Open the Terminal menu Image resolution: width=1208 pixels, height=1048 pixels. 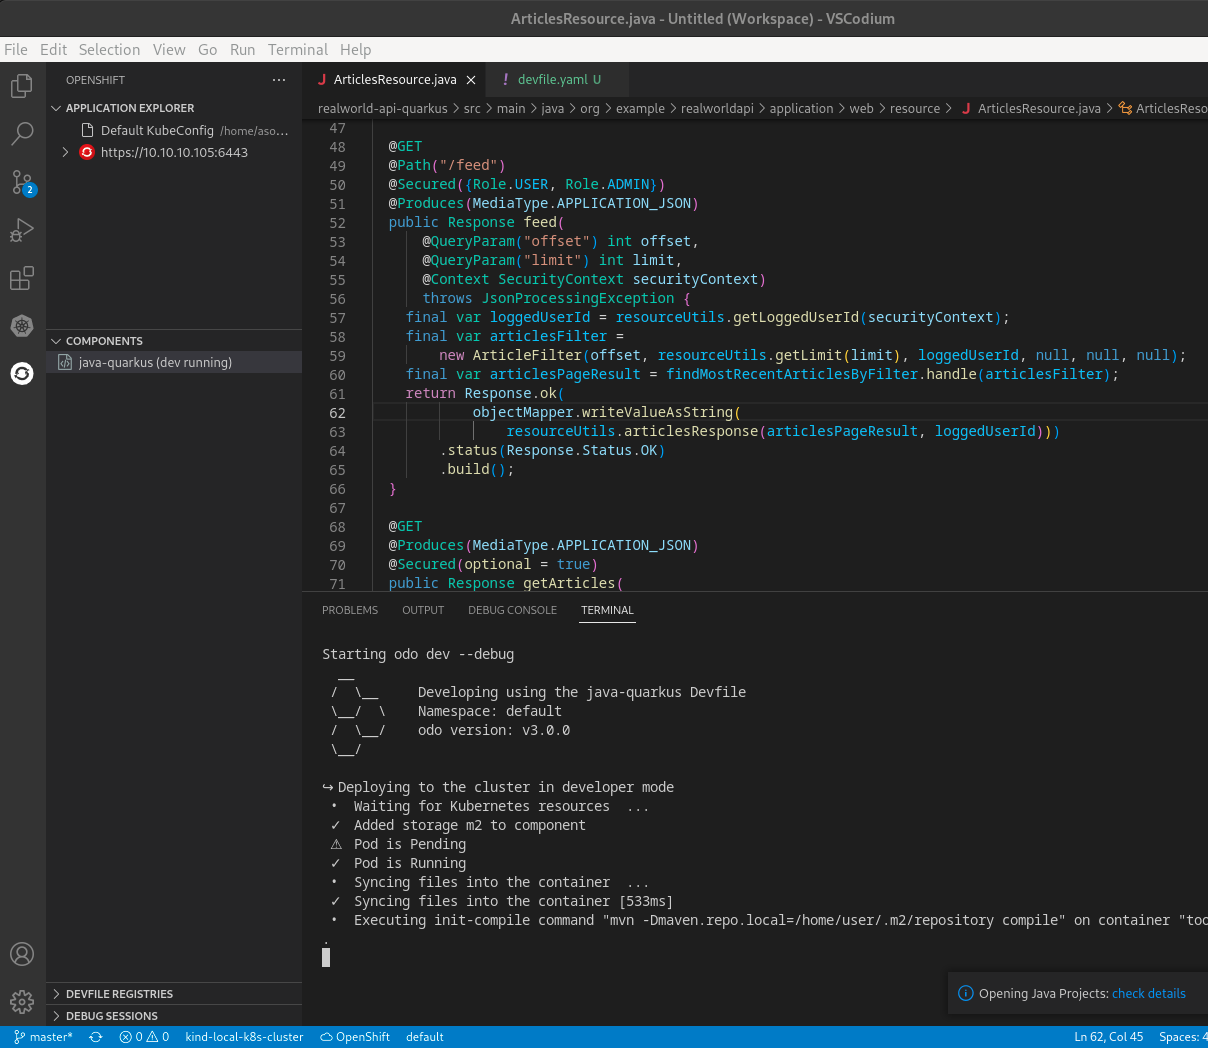point(297,50)
